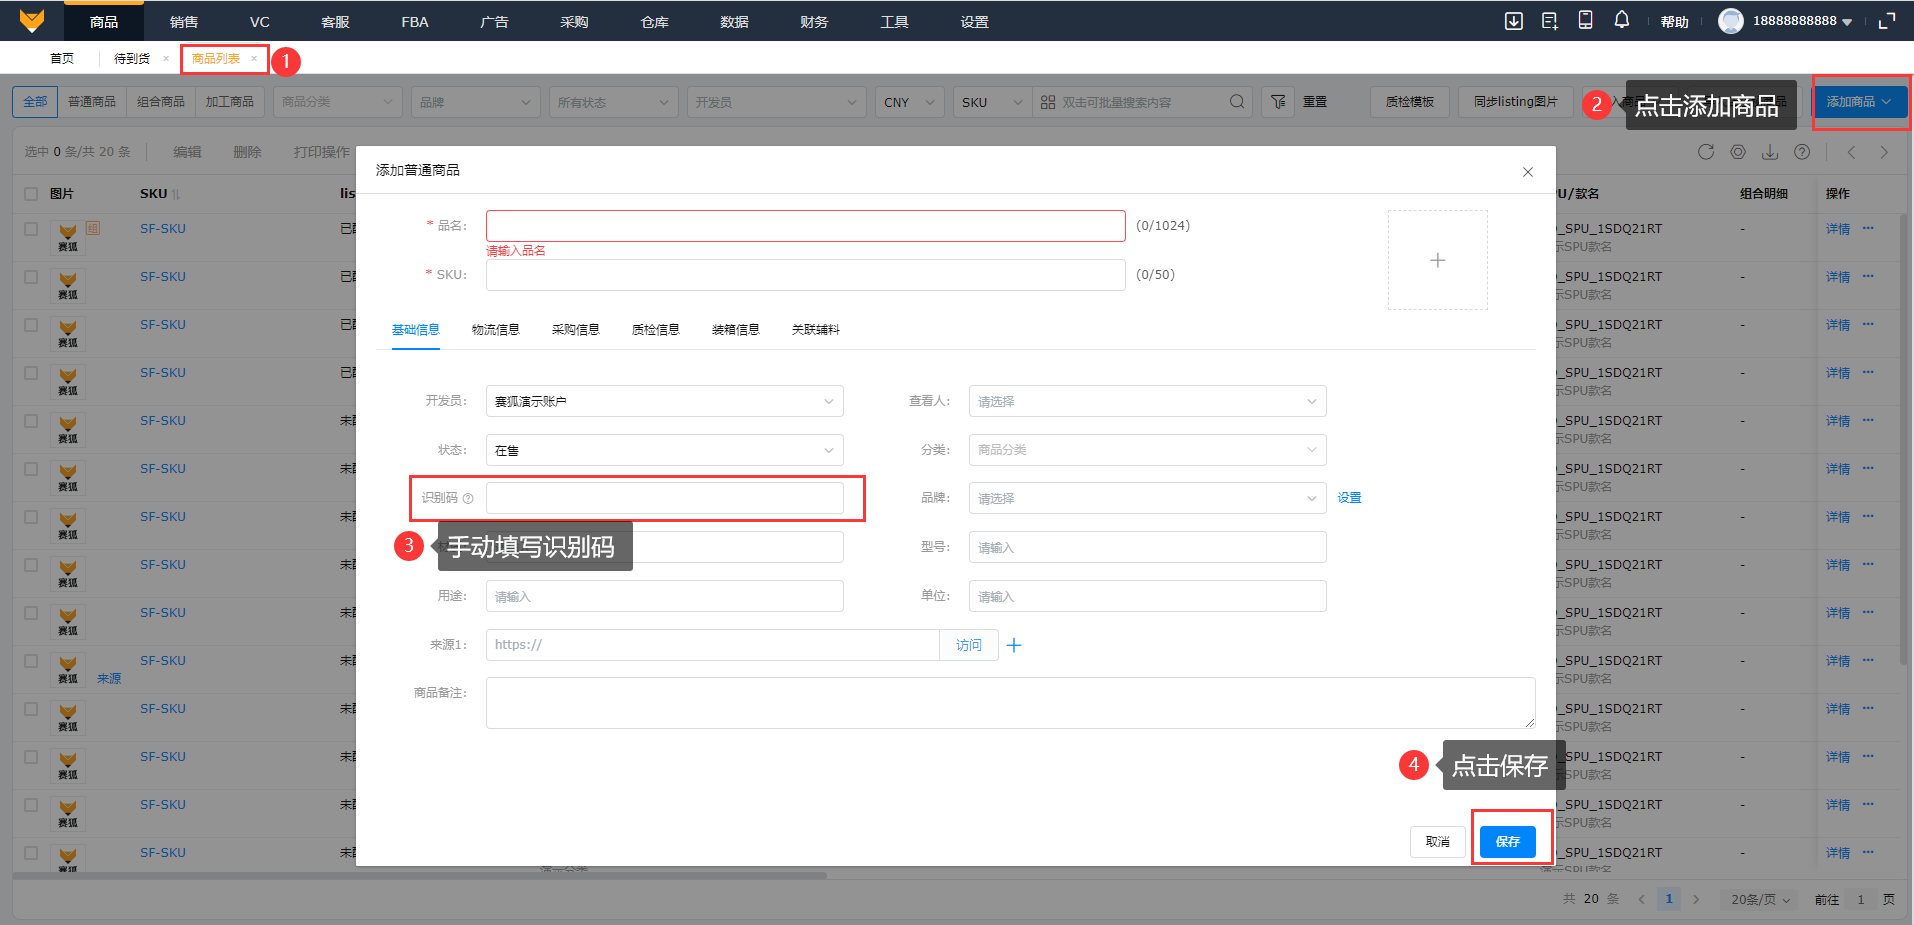Open table column settings icon
This screenshot has width=1914, height=925.
click(1738, 152)
